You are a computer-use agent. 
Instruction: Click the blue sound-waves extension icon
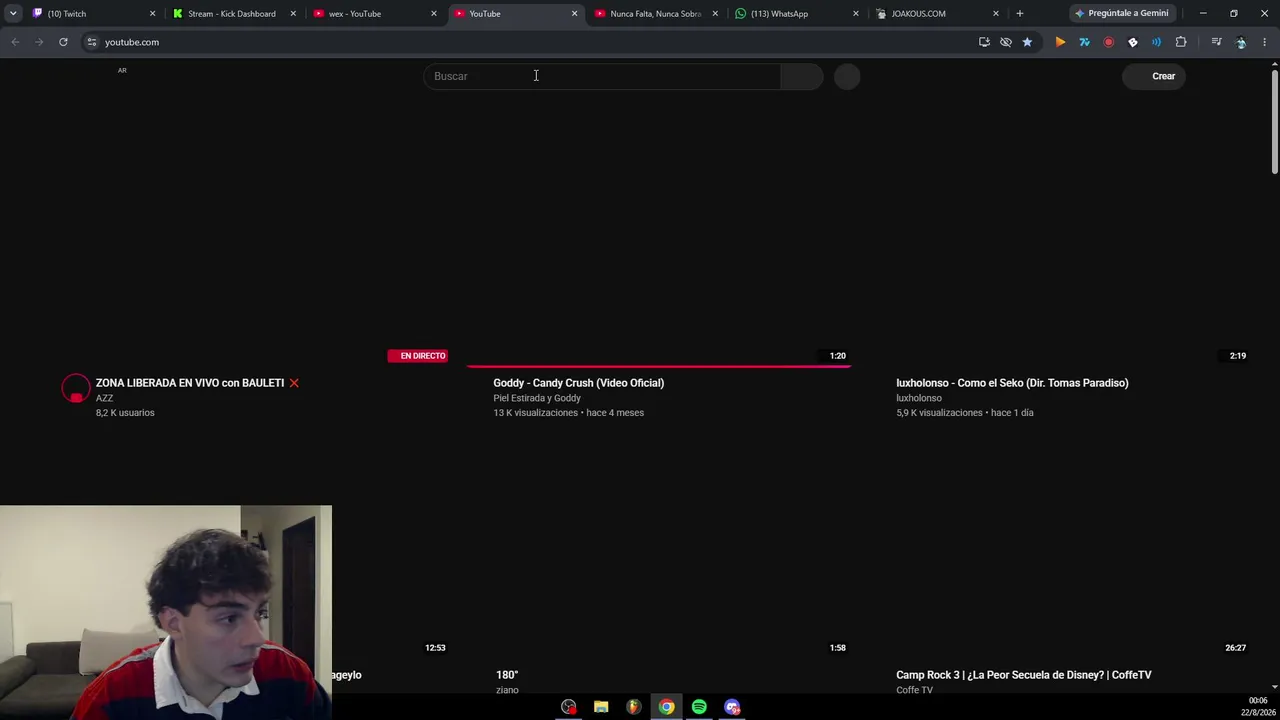(x=1156, y=42)
